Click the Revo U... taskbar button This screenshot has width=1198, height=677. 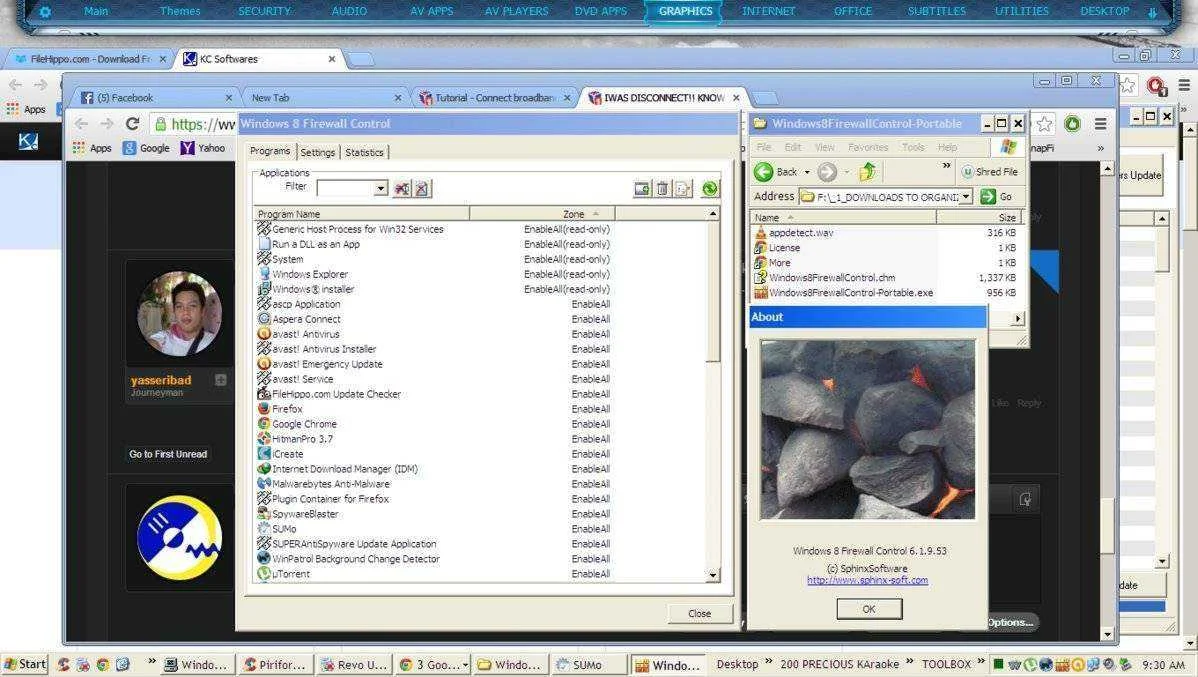(x=353, y=665)
